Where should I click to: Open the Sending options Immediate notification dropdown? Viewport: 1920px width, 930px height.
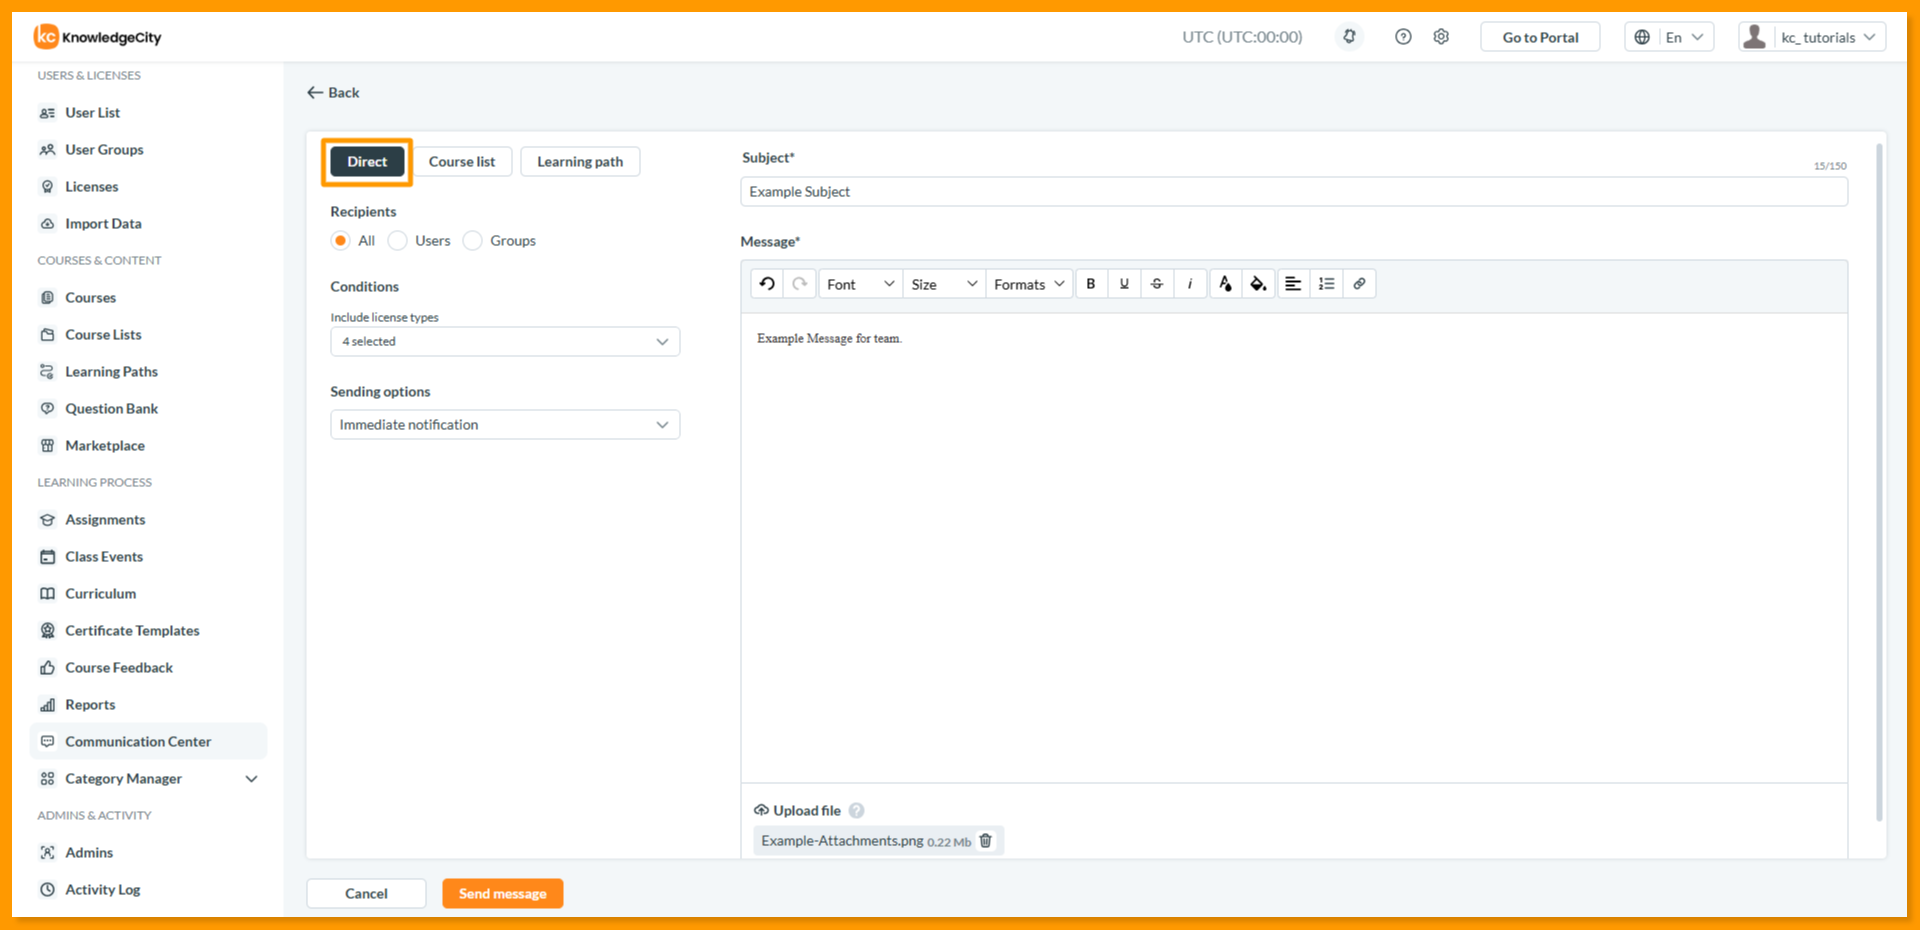(505, 425)
